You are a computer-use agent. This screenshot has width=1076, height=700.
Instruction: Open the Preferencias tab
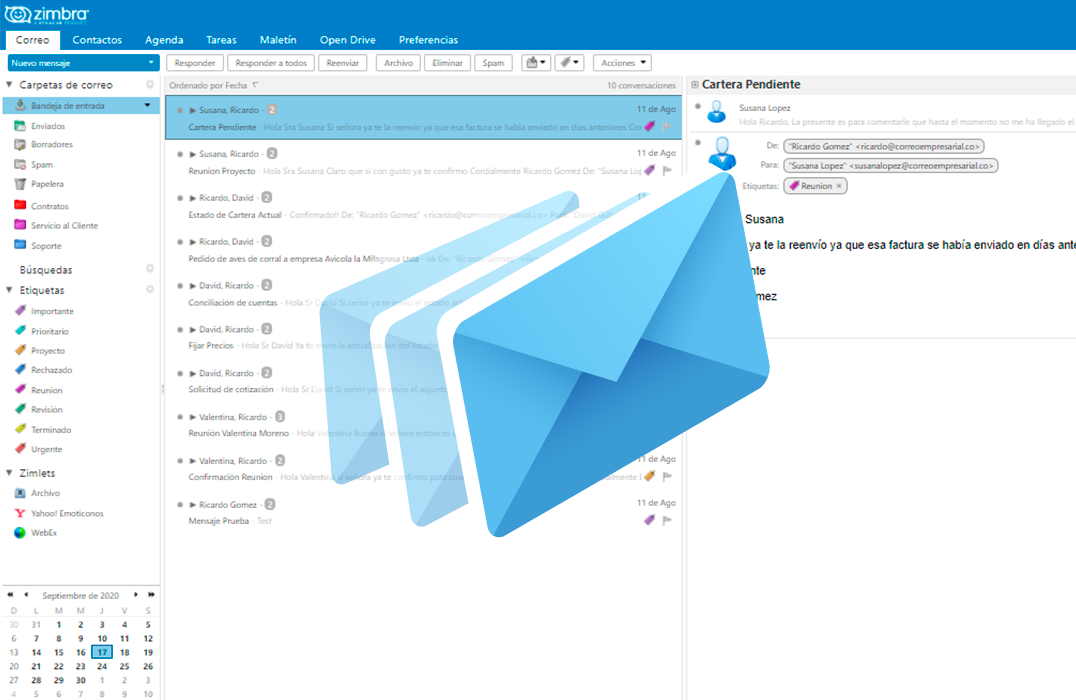point(428,40)
